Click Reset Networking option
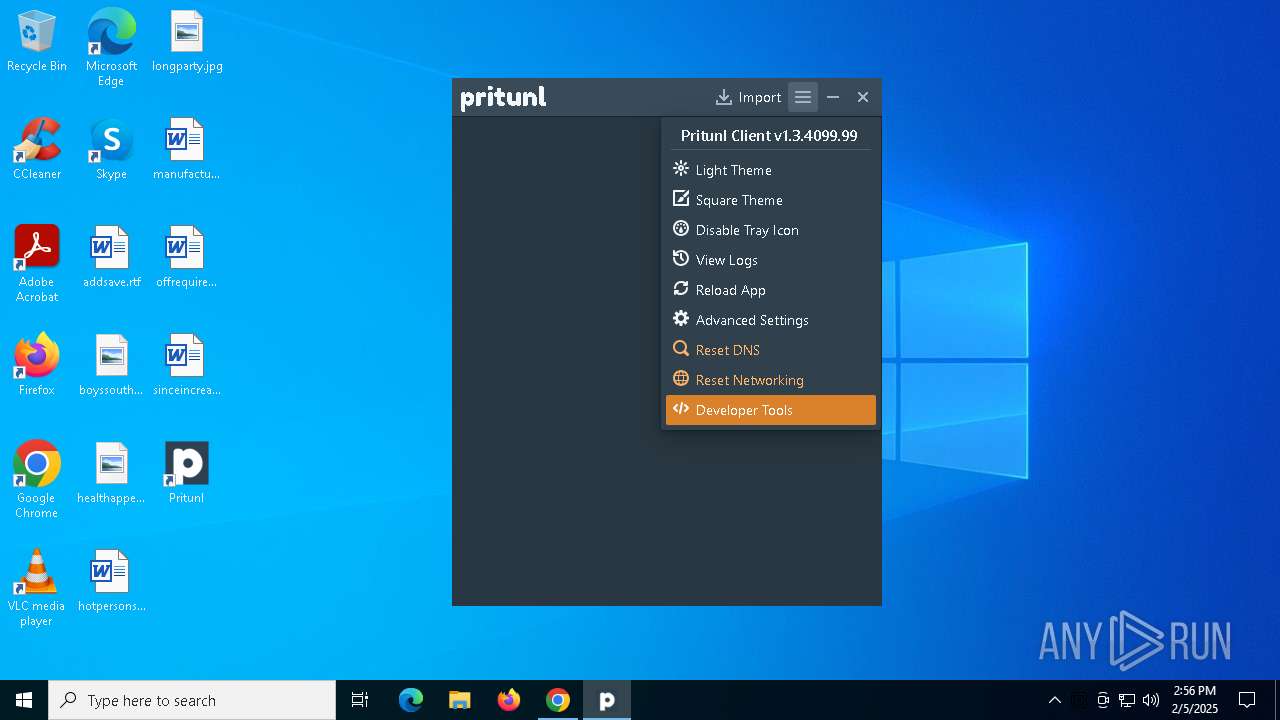The image size is (1280, 720). (x=771, y=380)
